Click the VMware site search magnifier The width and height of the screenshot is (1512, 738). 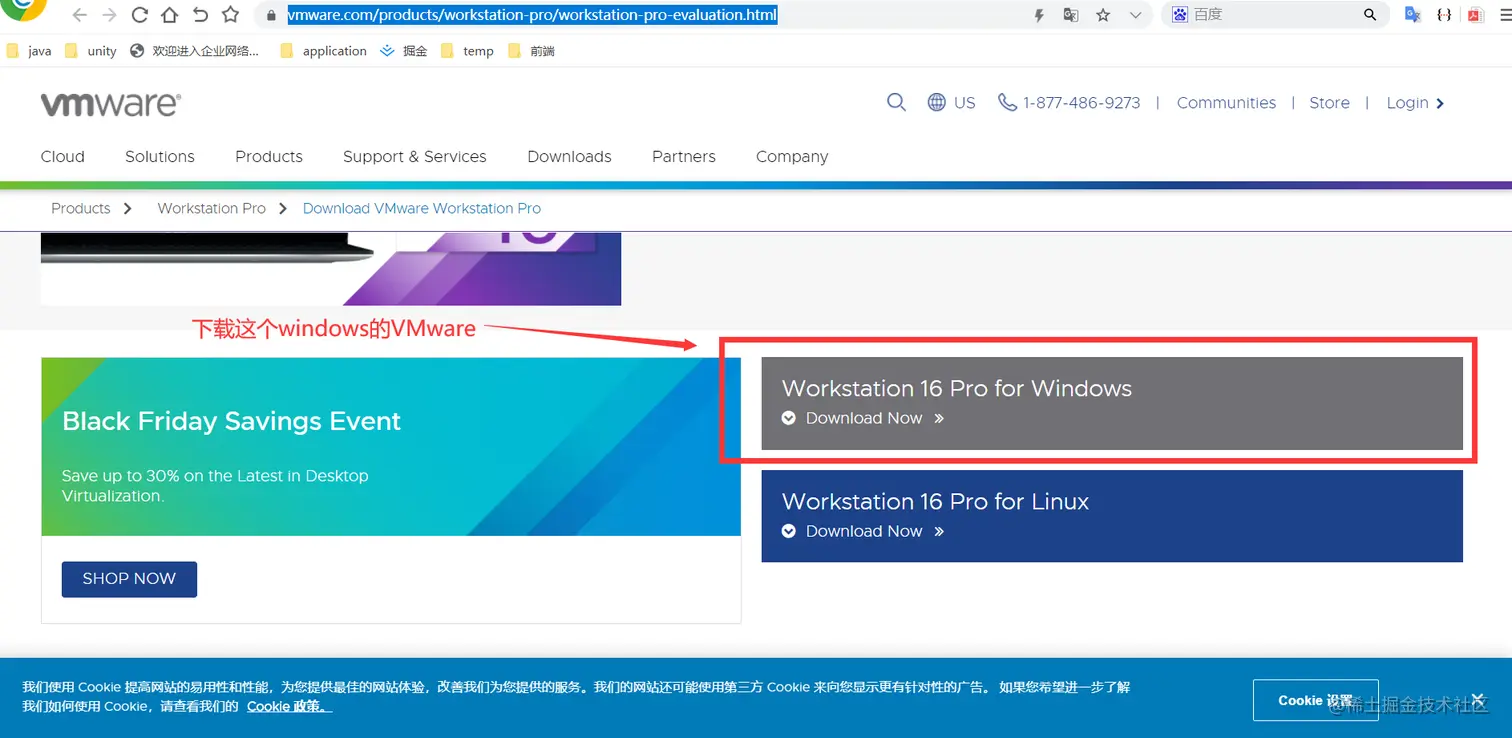(896, 102)
